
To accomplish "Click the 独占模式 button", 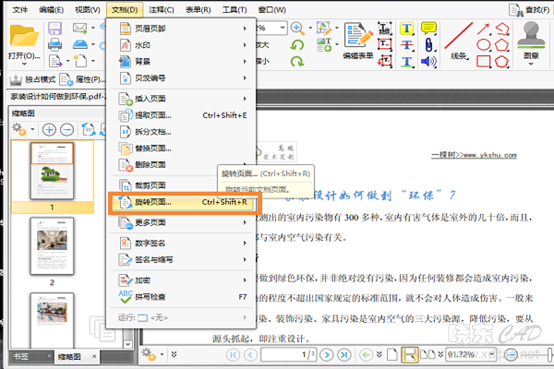I will tap(33, 80).
